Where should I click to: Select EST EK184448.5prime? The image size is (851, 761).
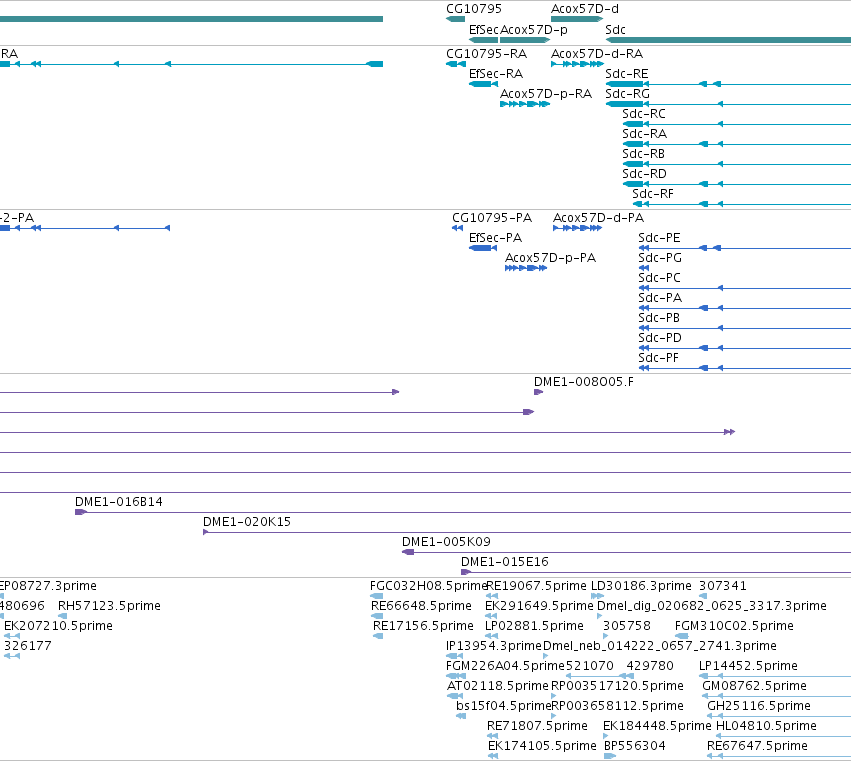coord(608,737)
